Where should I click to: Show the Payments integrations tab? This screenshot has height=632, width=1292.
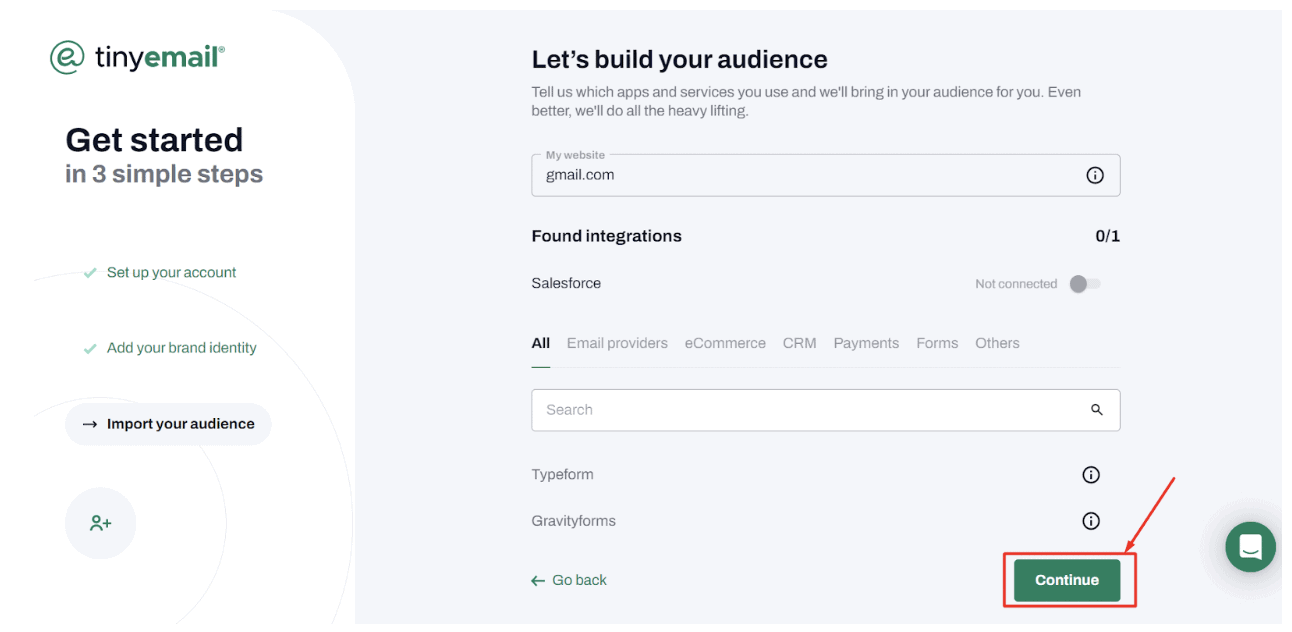tap(866, 343)
